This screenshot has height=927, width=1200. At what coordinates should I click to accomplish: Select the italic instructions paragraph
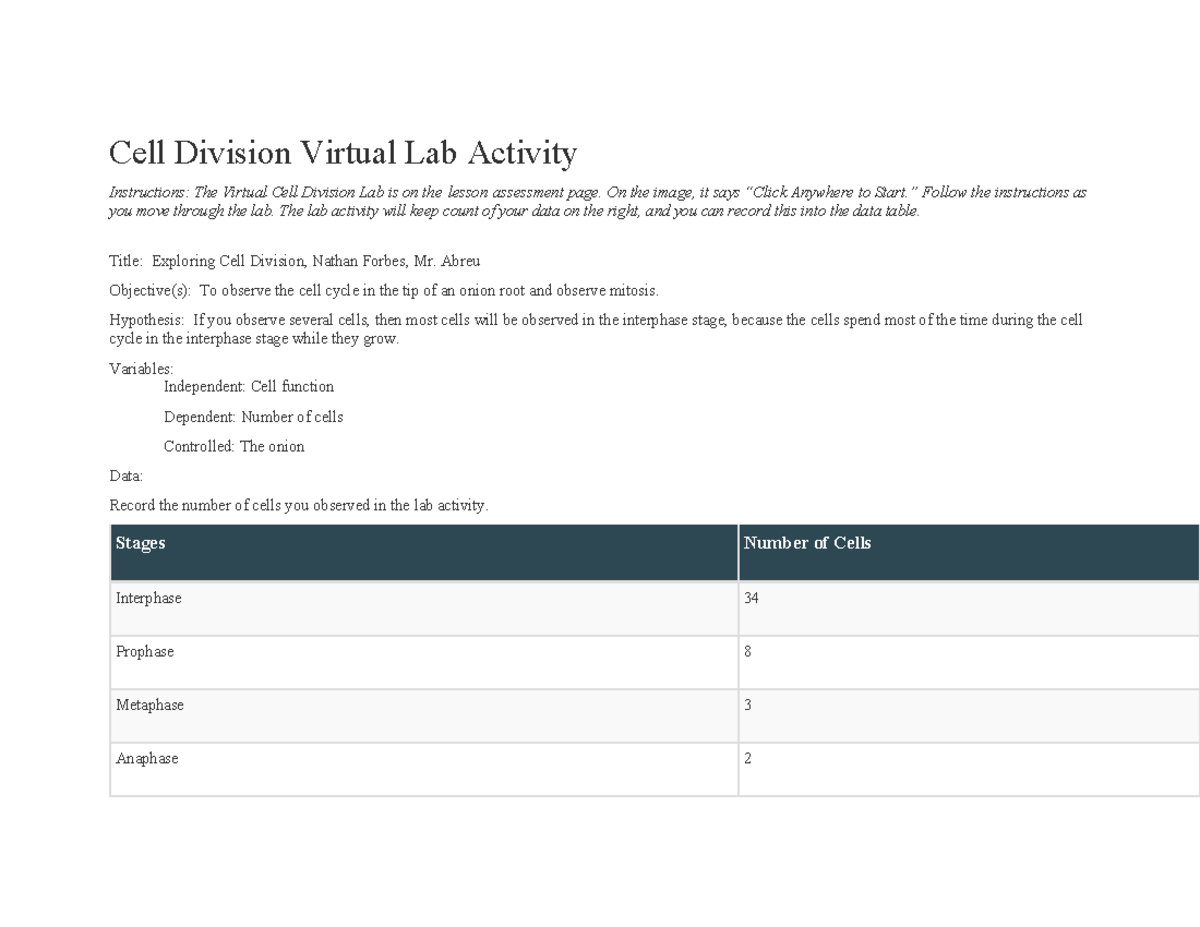[x=597, y=200]
